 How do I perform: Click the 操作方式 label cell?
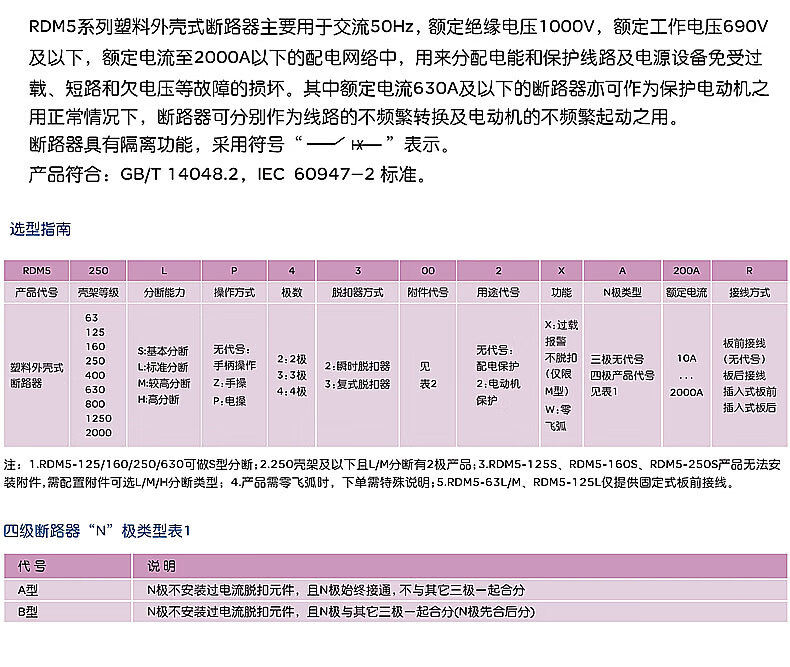click(x=234, y=293)
